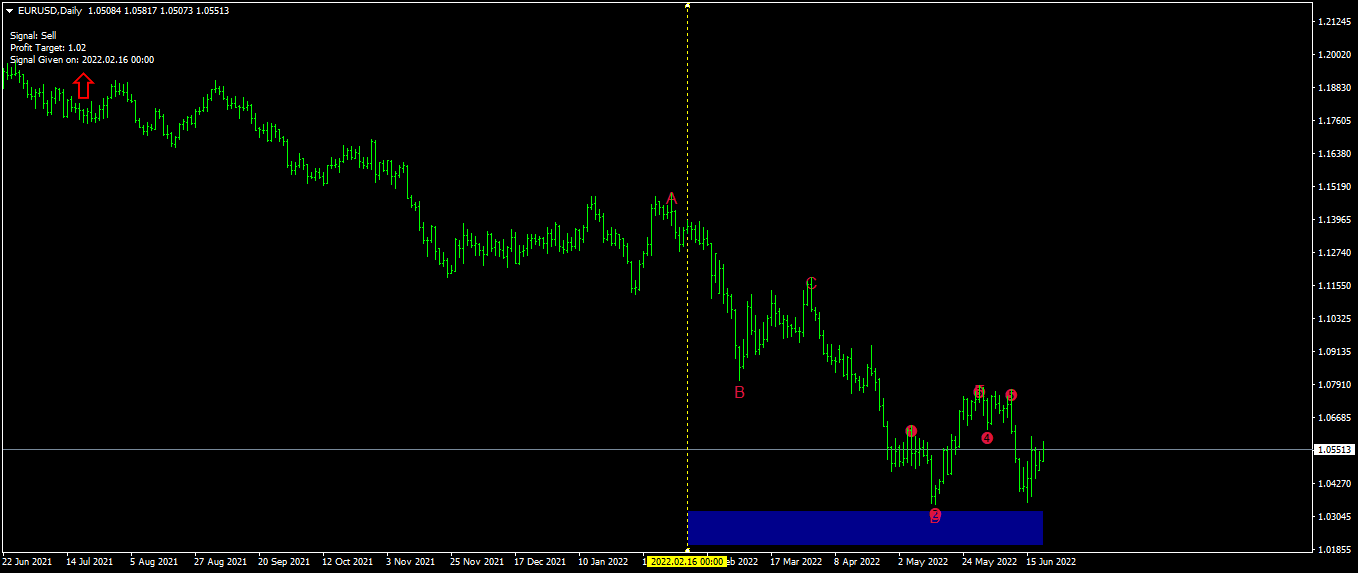Viewport: 1358px width, 573px height.
Task: Select the red wave label A
Action: (x=672, y=199)
